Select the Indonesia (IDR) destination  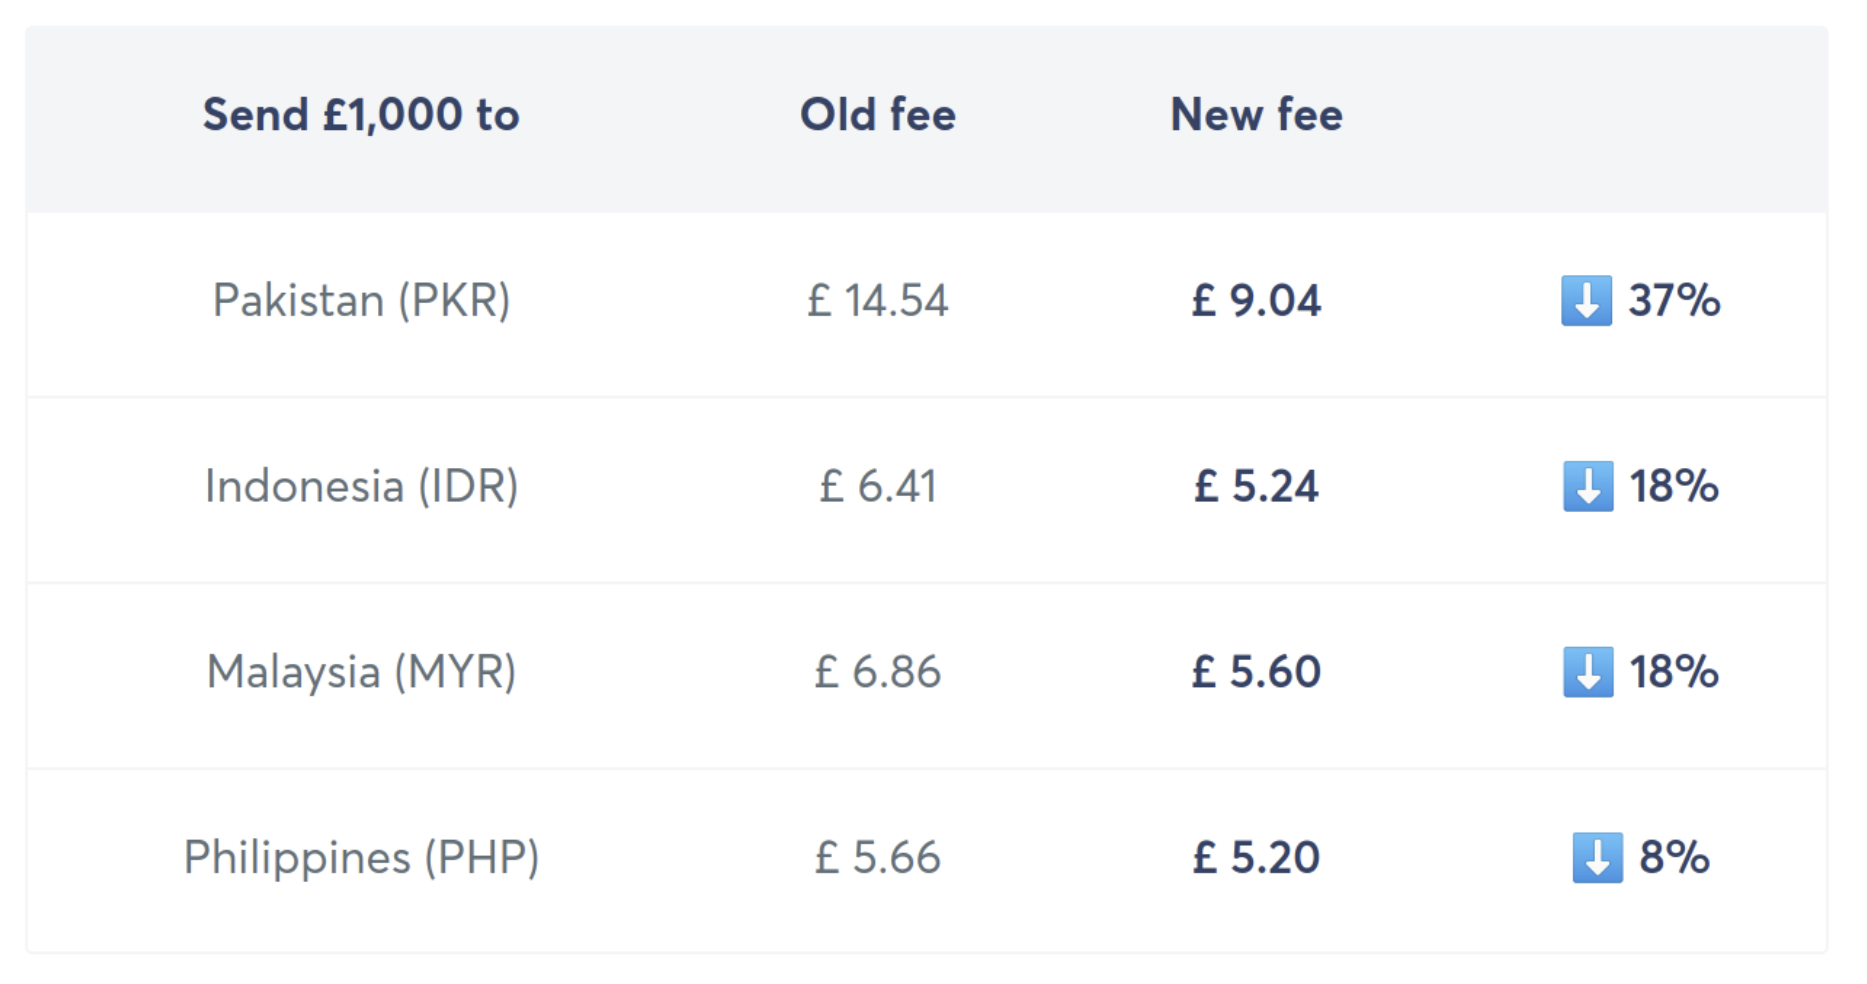(361, 486)
